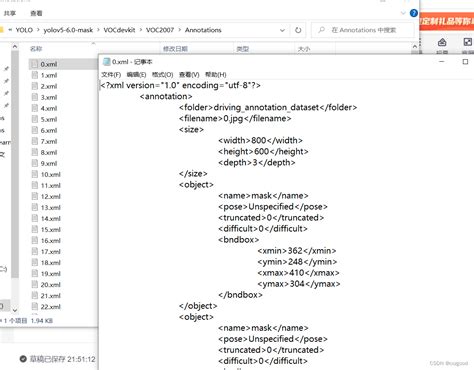The image size is (474, 370).
Task: Select the 0.xml file icon
Action: point(35,64)
